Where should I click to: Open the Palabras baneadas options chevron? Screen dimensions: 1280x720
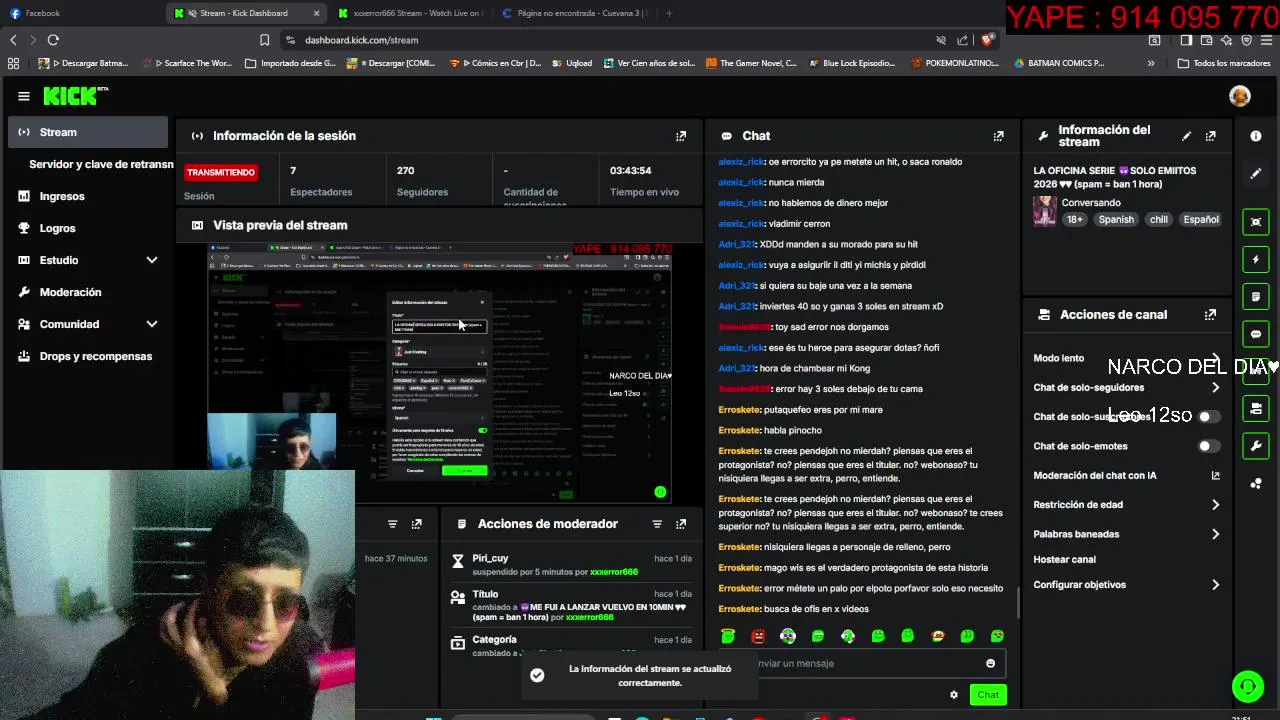coord(1216,534)
